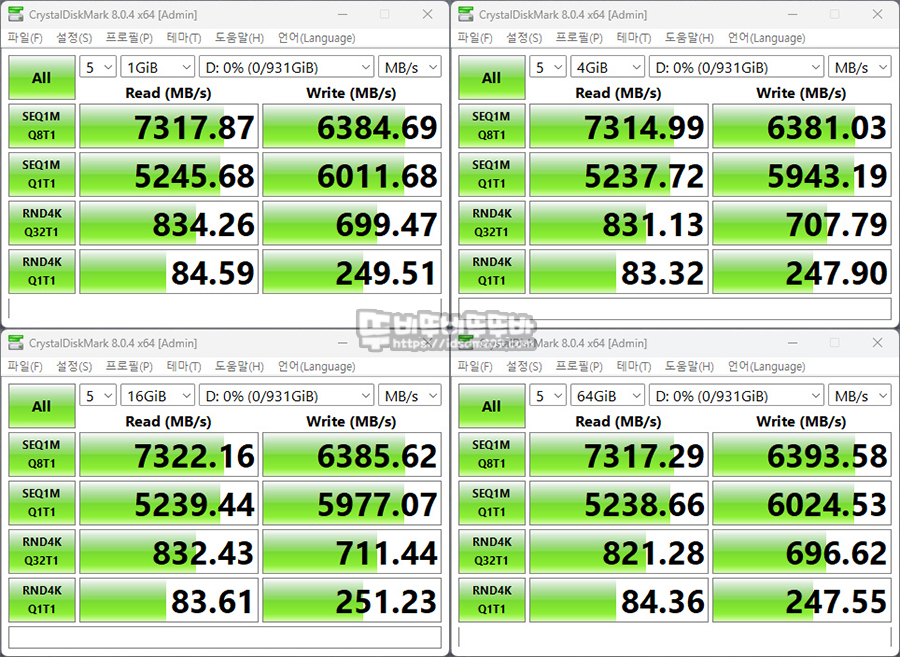Open the 16GiB test size dropdown
This screenshot has height=657, width=900.
pos(157,396)
